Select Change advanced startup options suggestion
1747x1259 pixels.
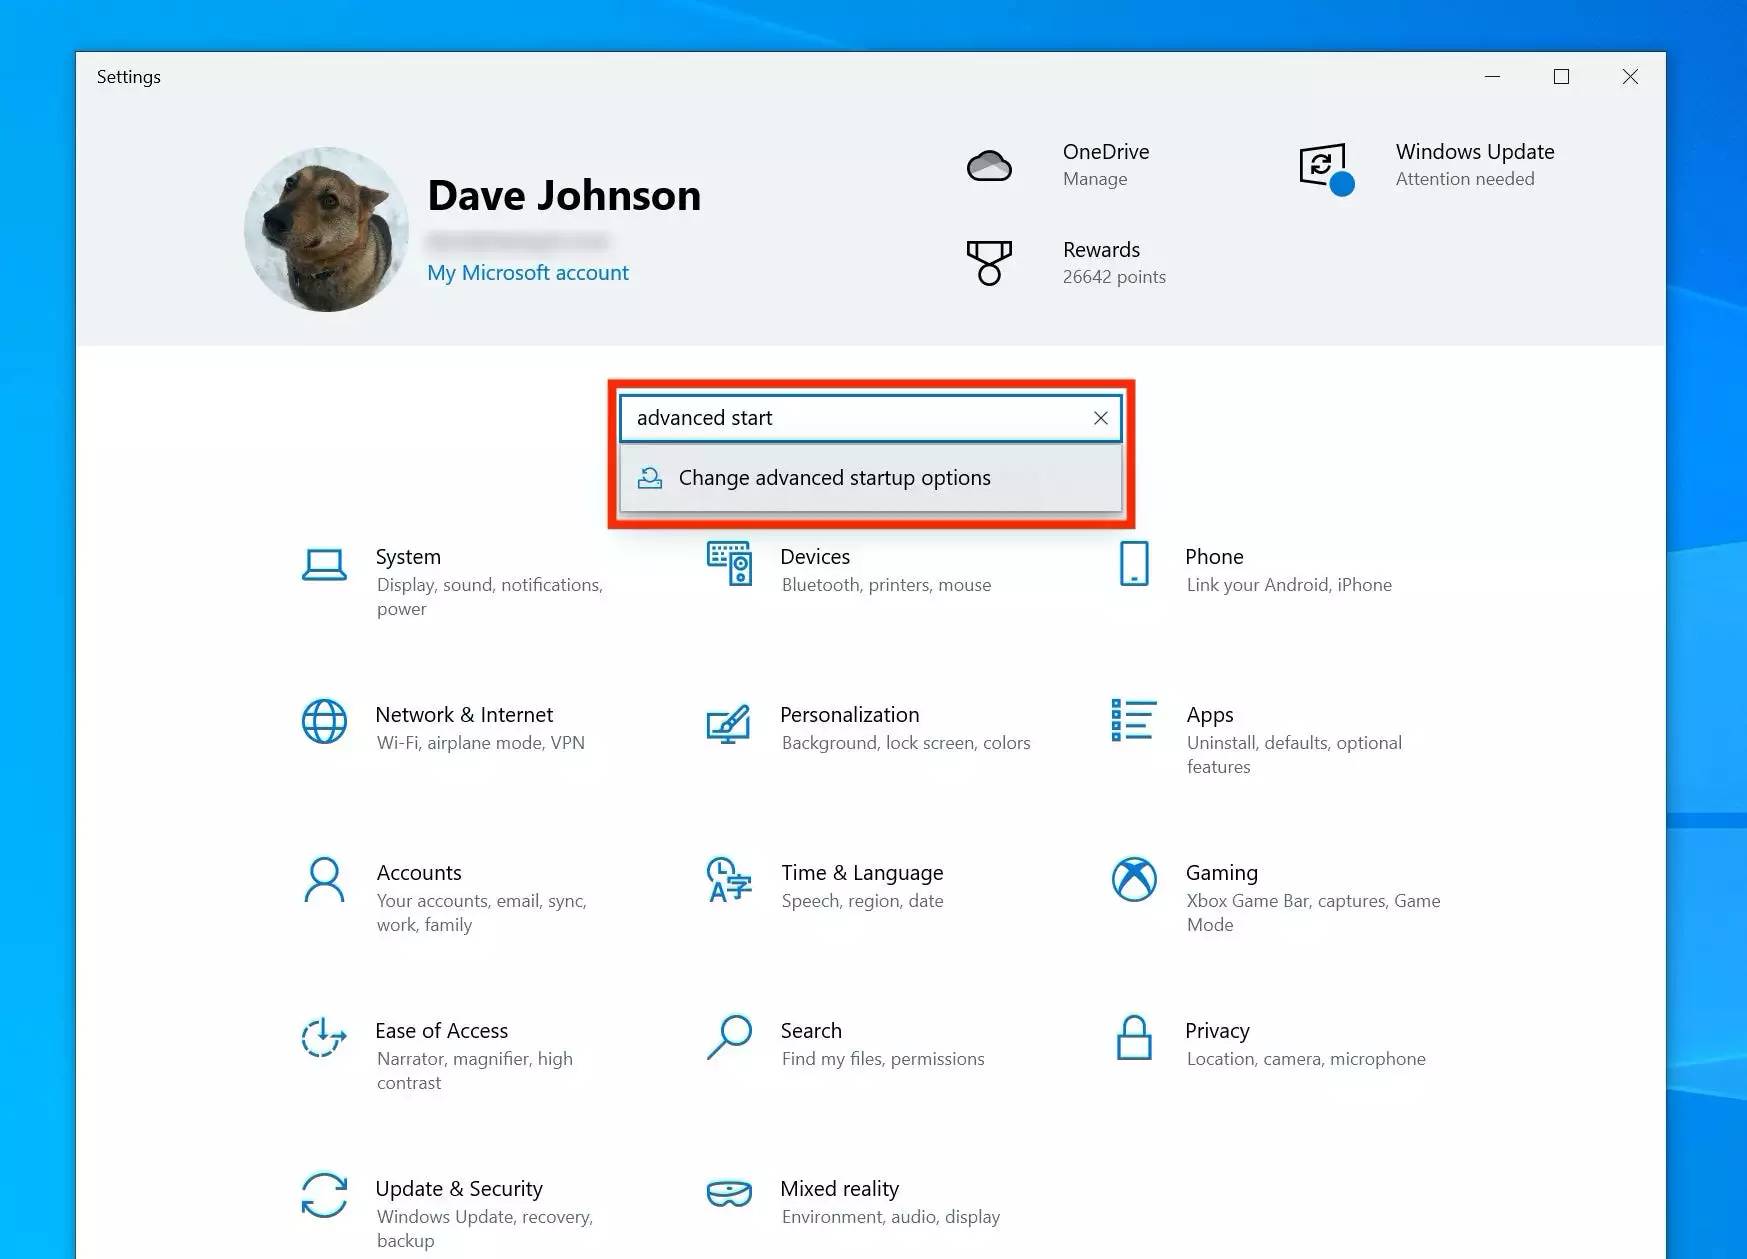point(834,478)
